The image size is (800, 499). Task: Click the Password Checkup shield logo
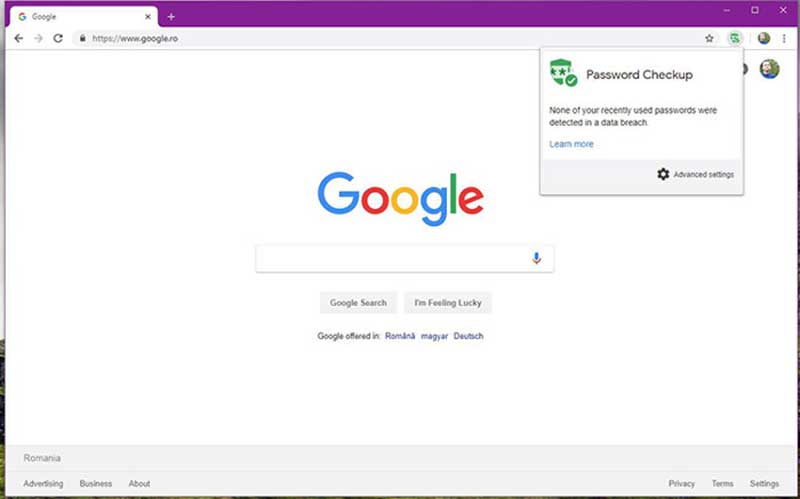(x=563, y=73)
